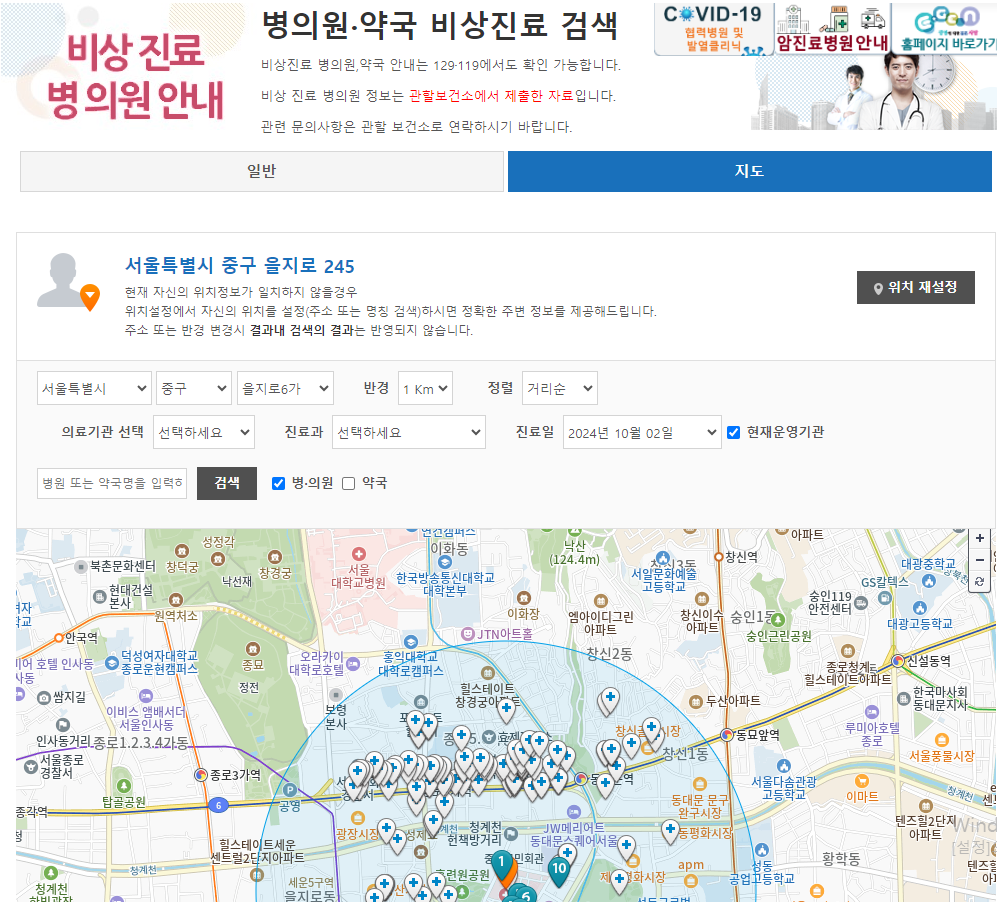Image resolution: width=997 pixels, height=902 pixels.
Task: Open the 의료기관 선택 dropdown
Action: [x=203, y=432]
